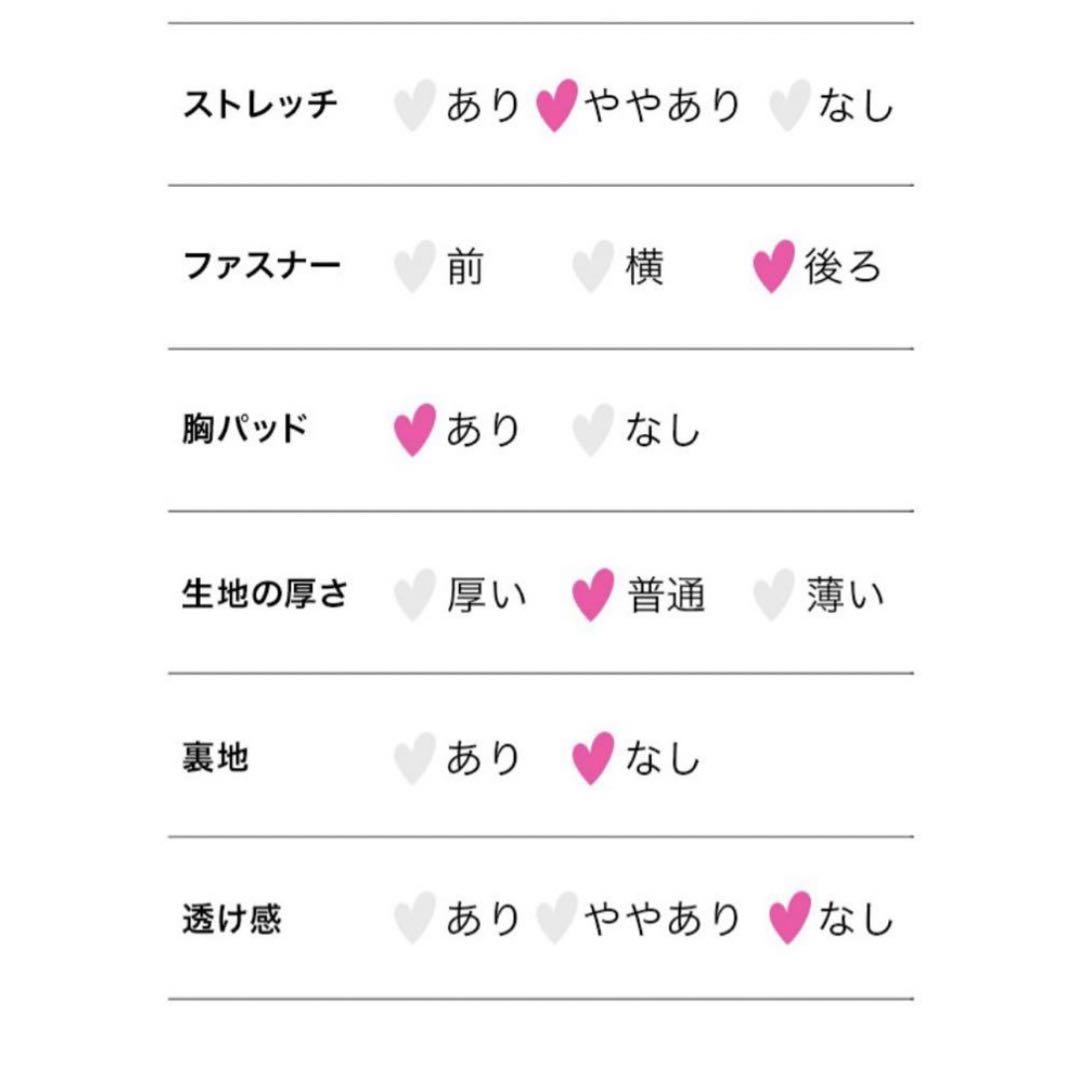Image resolution: width=1080 pixels, height=1080 pixels.
Task: Click the pink heart beside 後ろ in ファスナー
Action: click(x=774, y=267)
